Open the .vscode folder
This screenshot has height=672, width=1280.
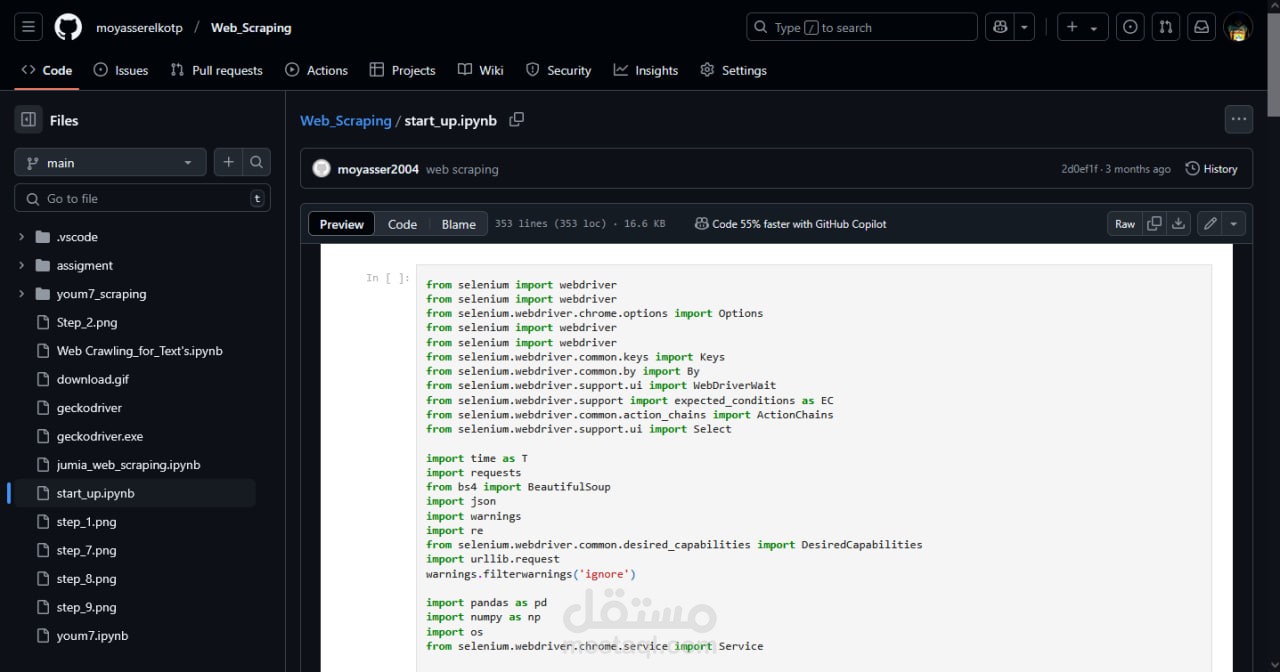[77, 237]
